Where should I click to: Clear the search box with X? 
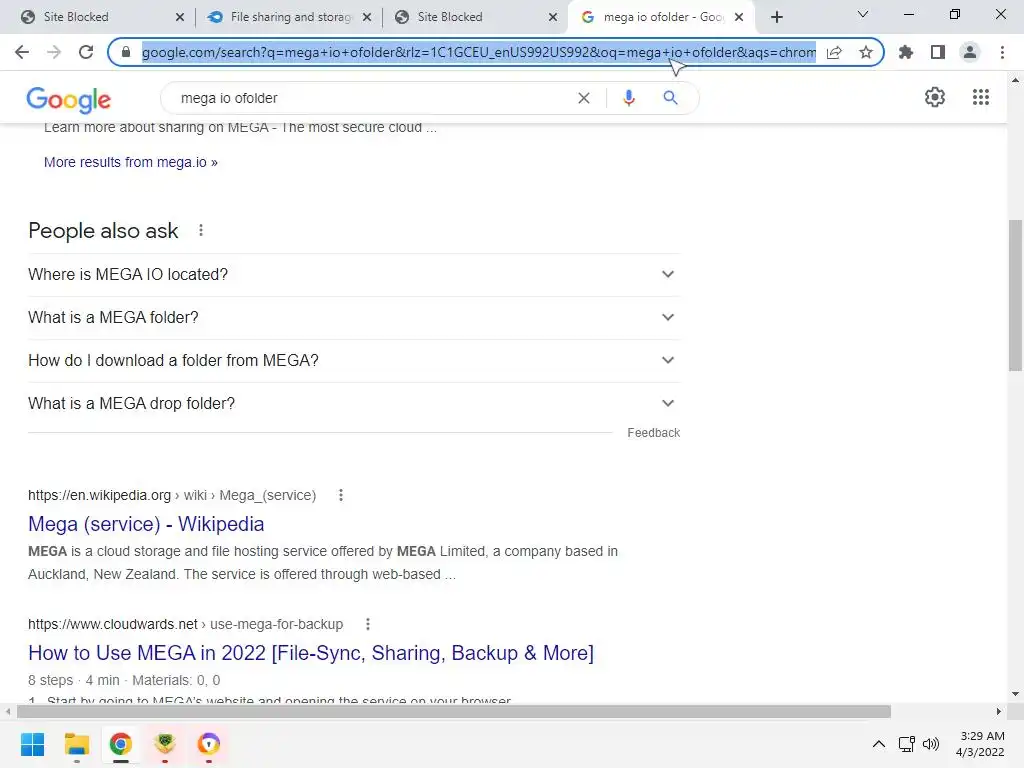pyautogui.click(x=584, y=98)
